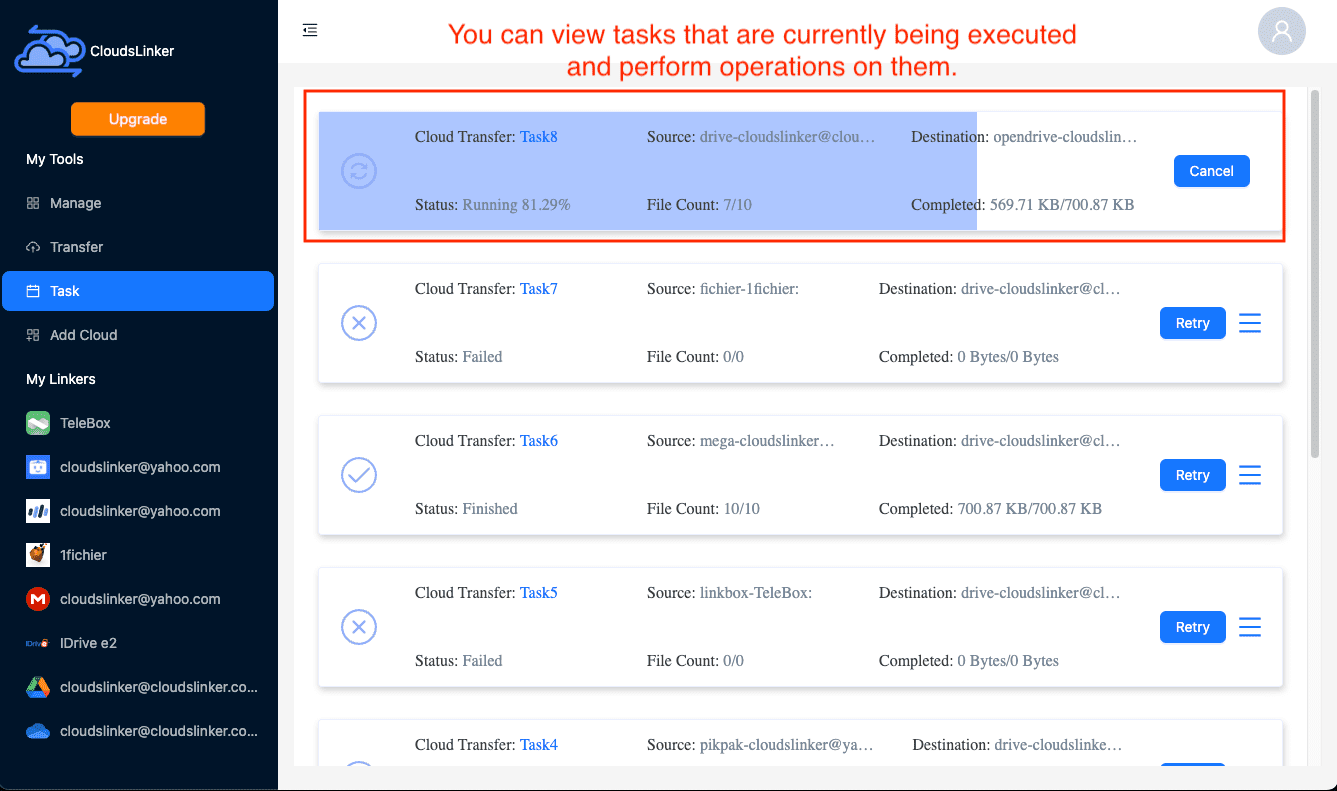
Task: Click the Add Cloud icon
Action: (33, 335)
